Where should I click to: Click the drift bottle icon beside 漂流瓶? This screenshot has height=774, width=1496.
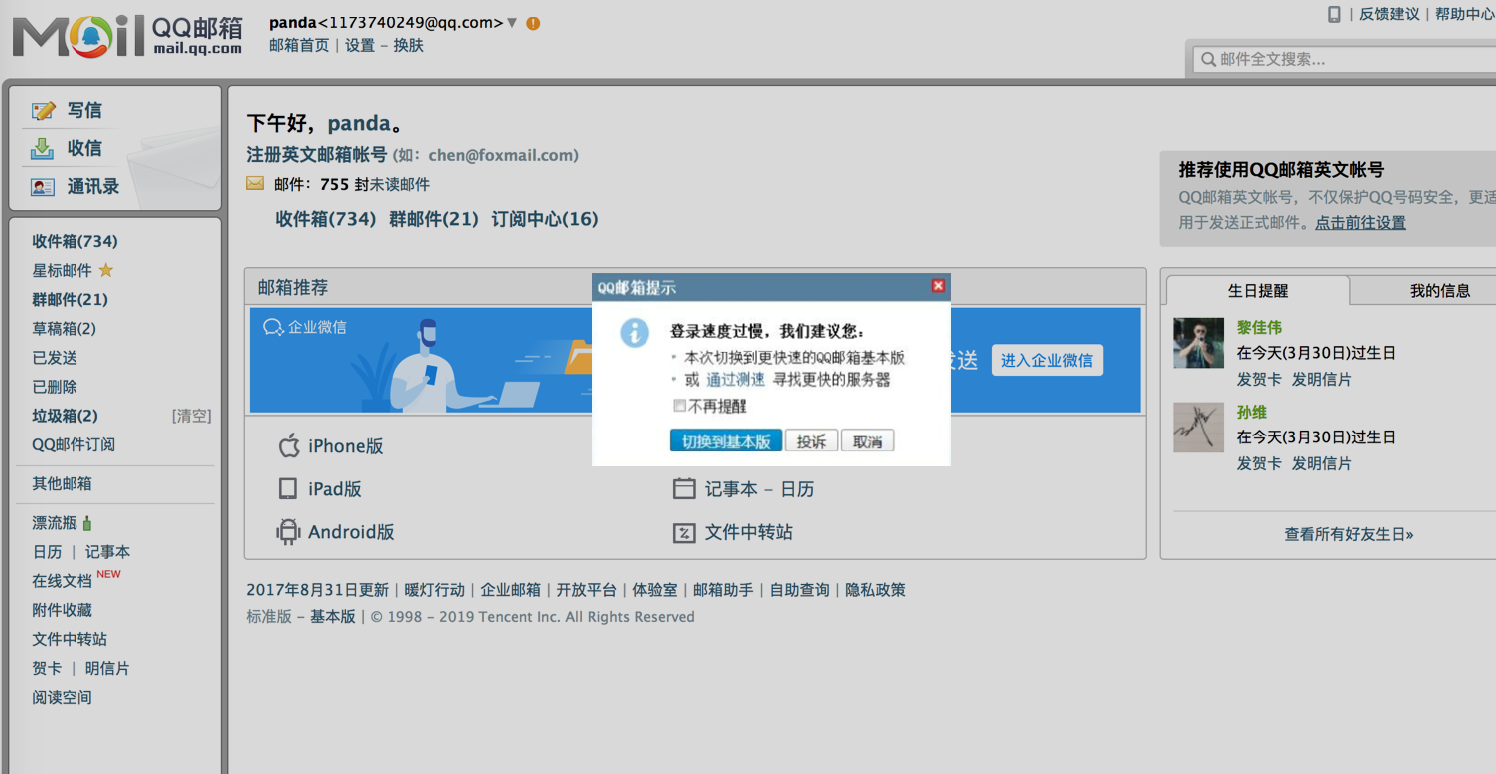(x=87, y=522)
